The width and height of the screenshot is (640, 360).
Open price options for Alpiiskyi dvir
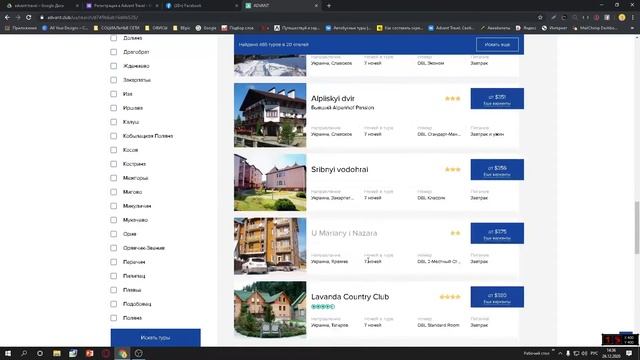pos(497,99)
